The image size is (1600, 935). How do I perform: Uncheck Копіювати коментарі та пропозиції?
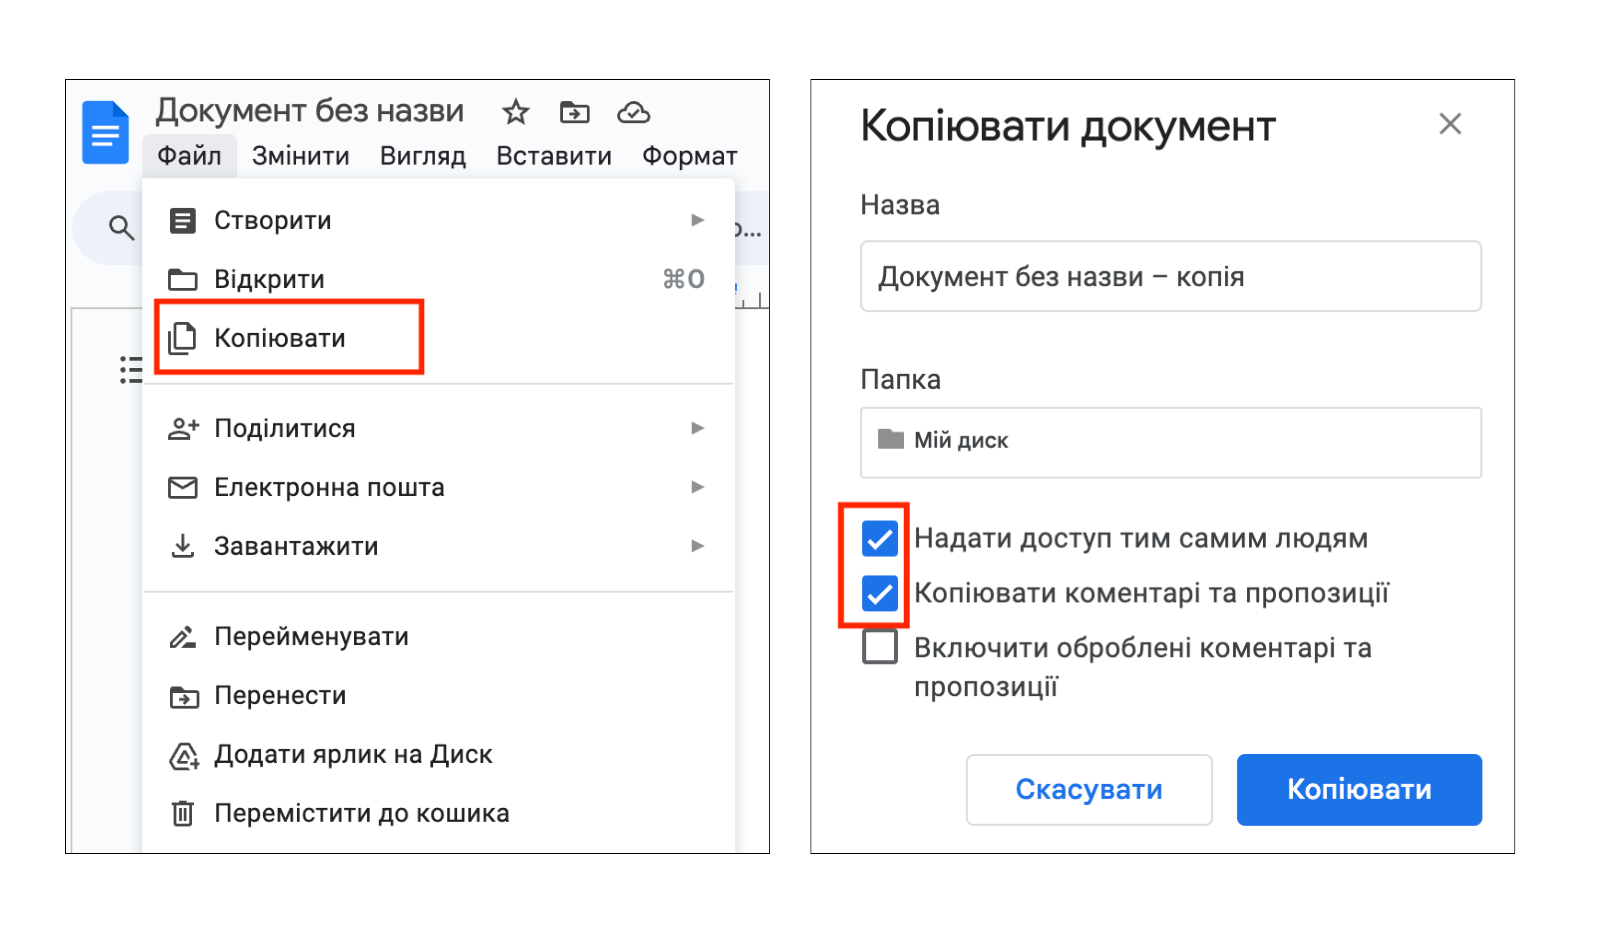880,593
